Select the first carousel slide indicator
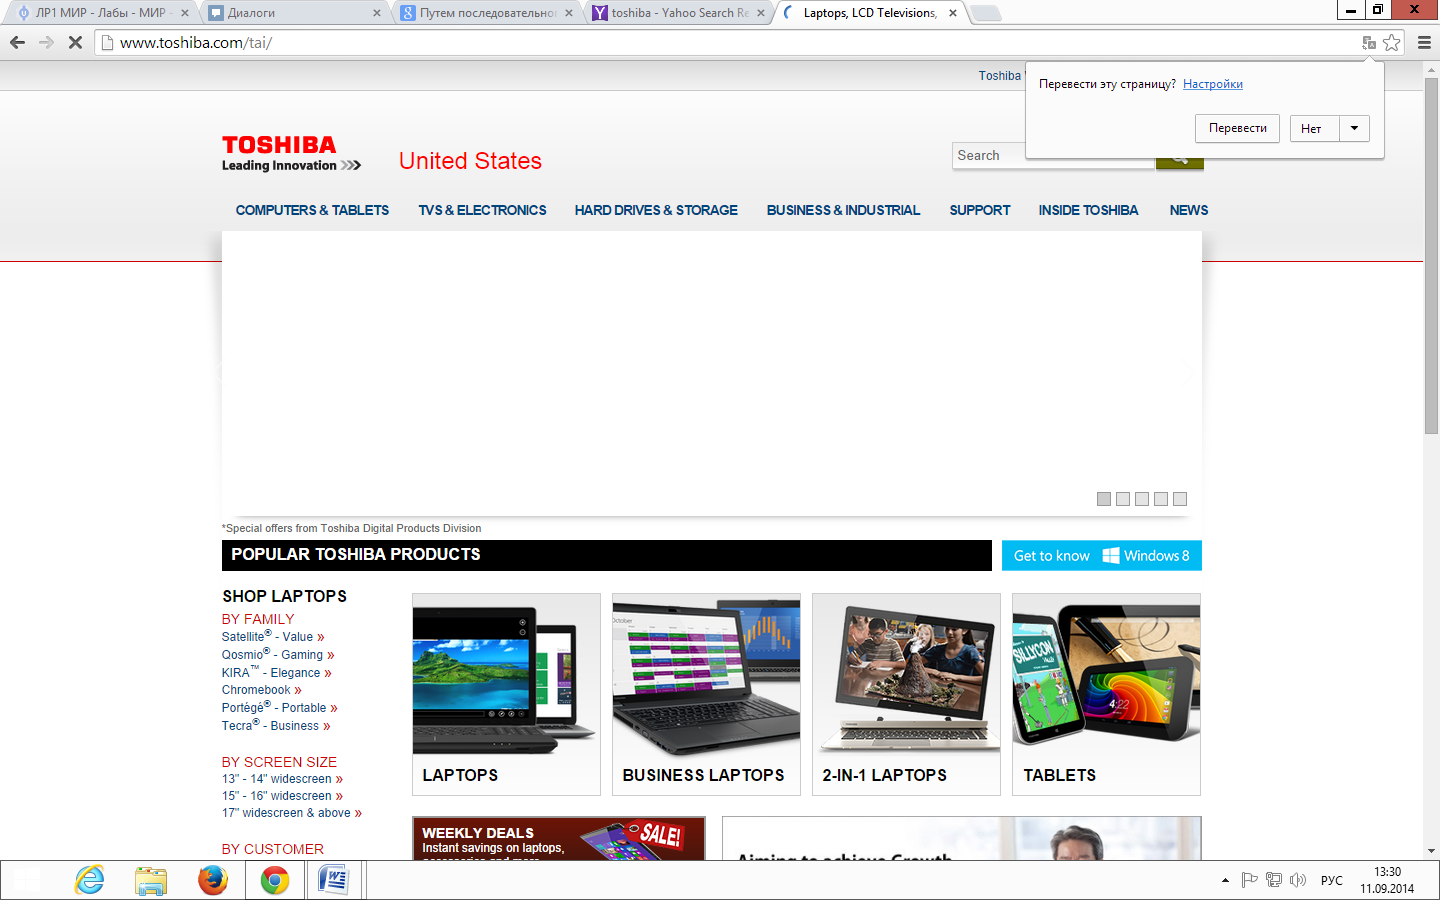The width and height of the screenshot is (1440, 900). tap(1104, 499)
